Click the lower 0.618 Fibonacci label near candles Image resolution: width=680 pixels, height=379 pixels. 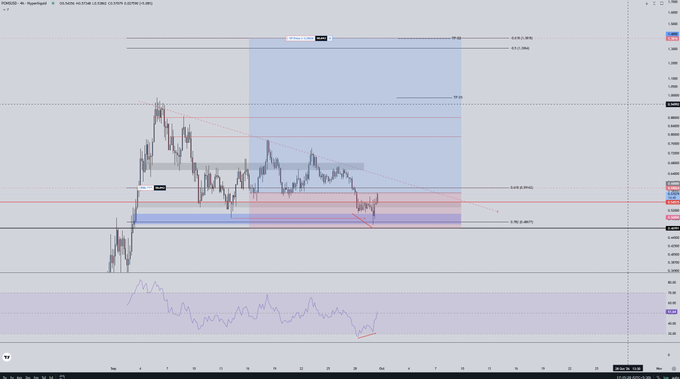tap(522, 188)
